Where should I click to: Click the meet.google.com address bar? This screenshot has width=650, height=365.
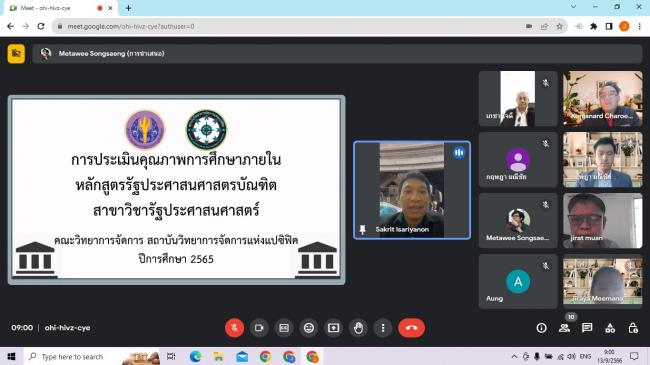(290, 26)
